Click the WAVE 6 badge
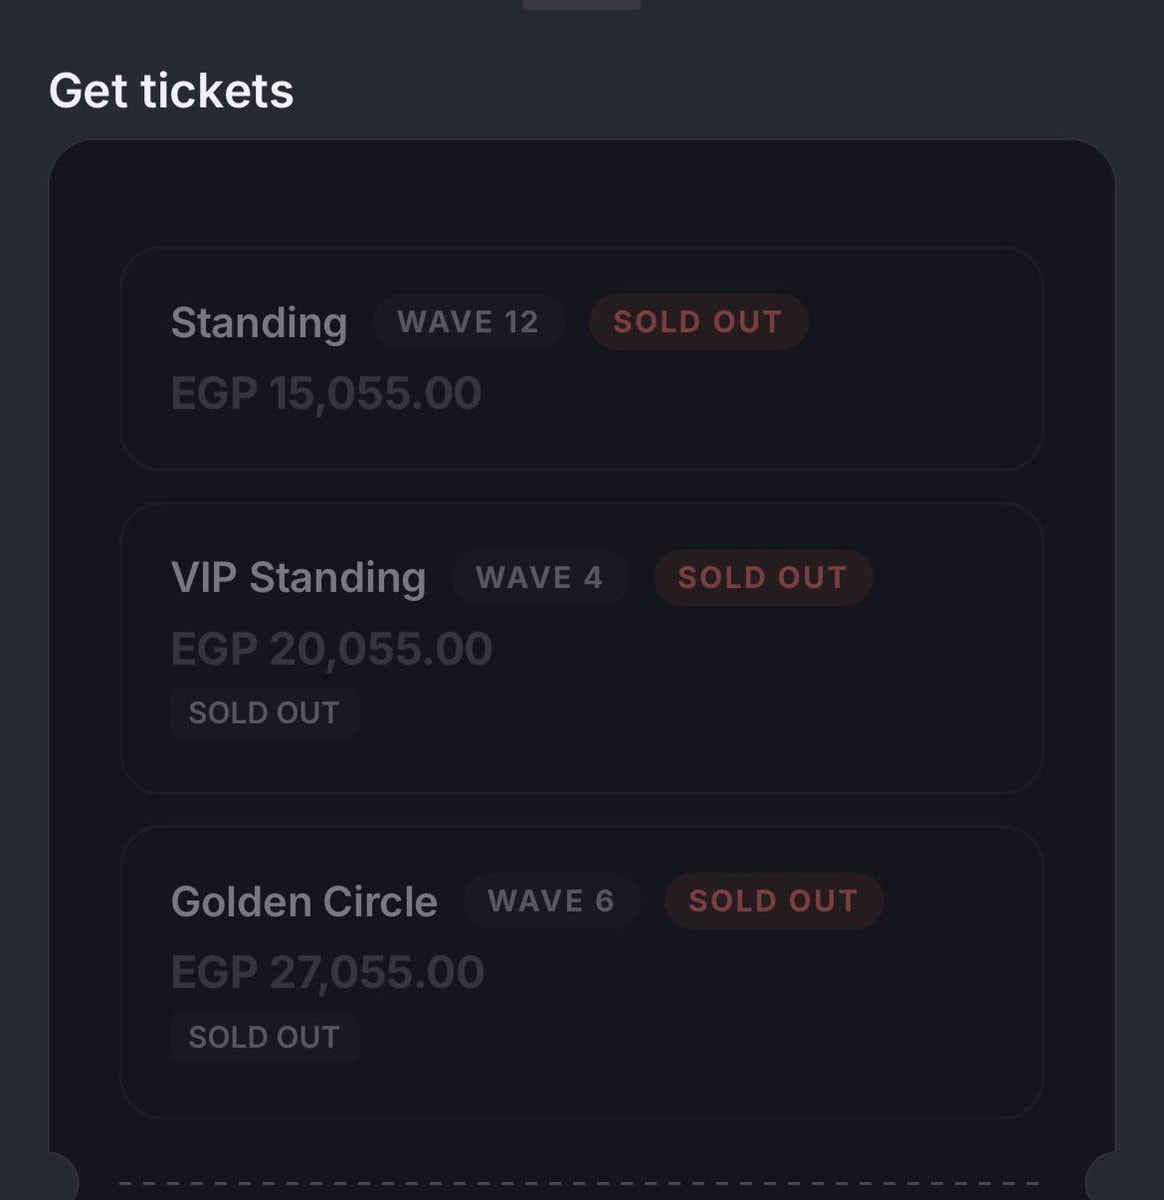This screenshot has height=1200, width=1164. 551,901
